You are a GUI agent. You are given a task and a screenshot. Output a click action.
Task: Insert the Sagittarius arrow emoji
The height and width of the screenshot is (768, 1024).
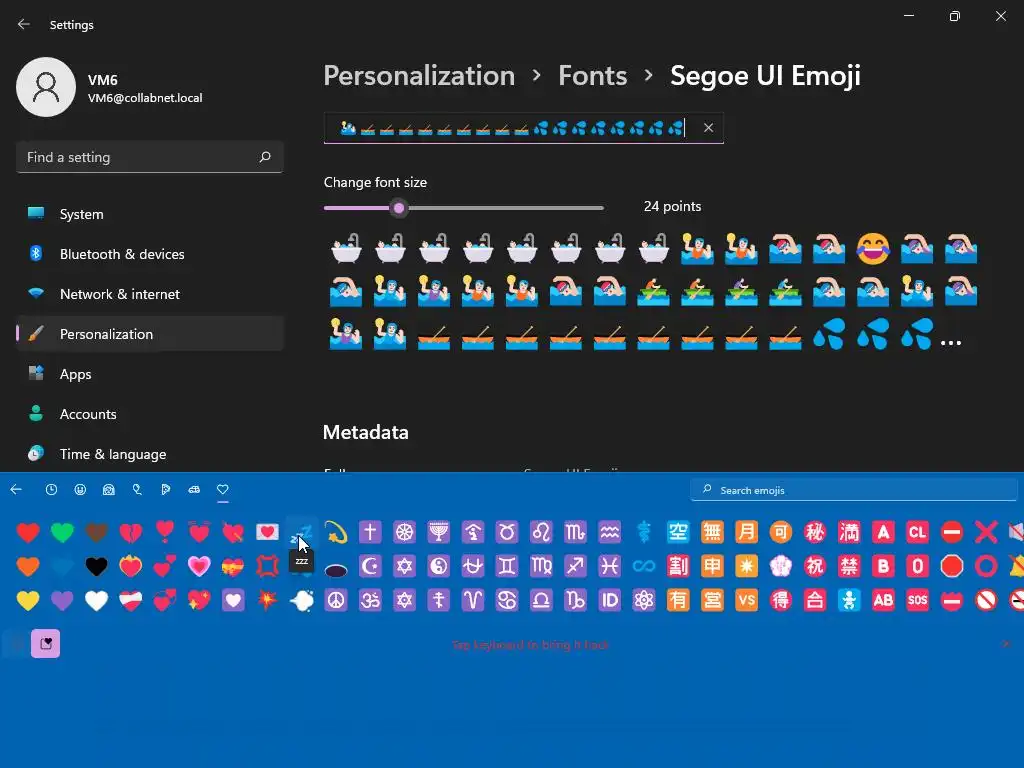pyautogui.click(x=575, y=566)
